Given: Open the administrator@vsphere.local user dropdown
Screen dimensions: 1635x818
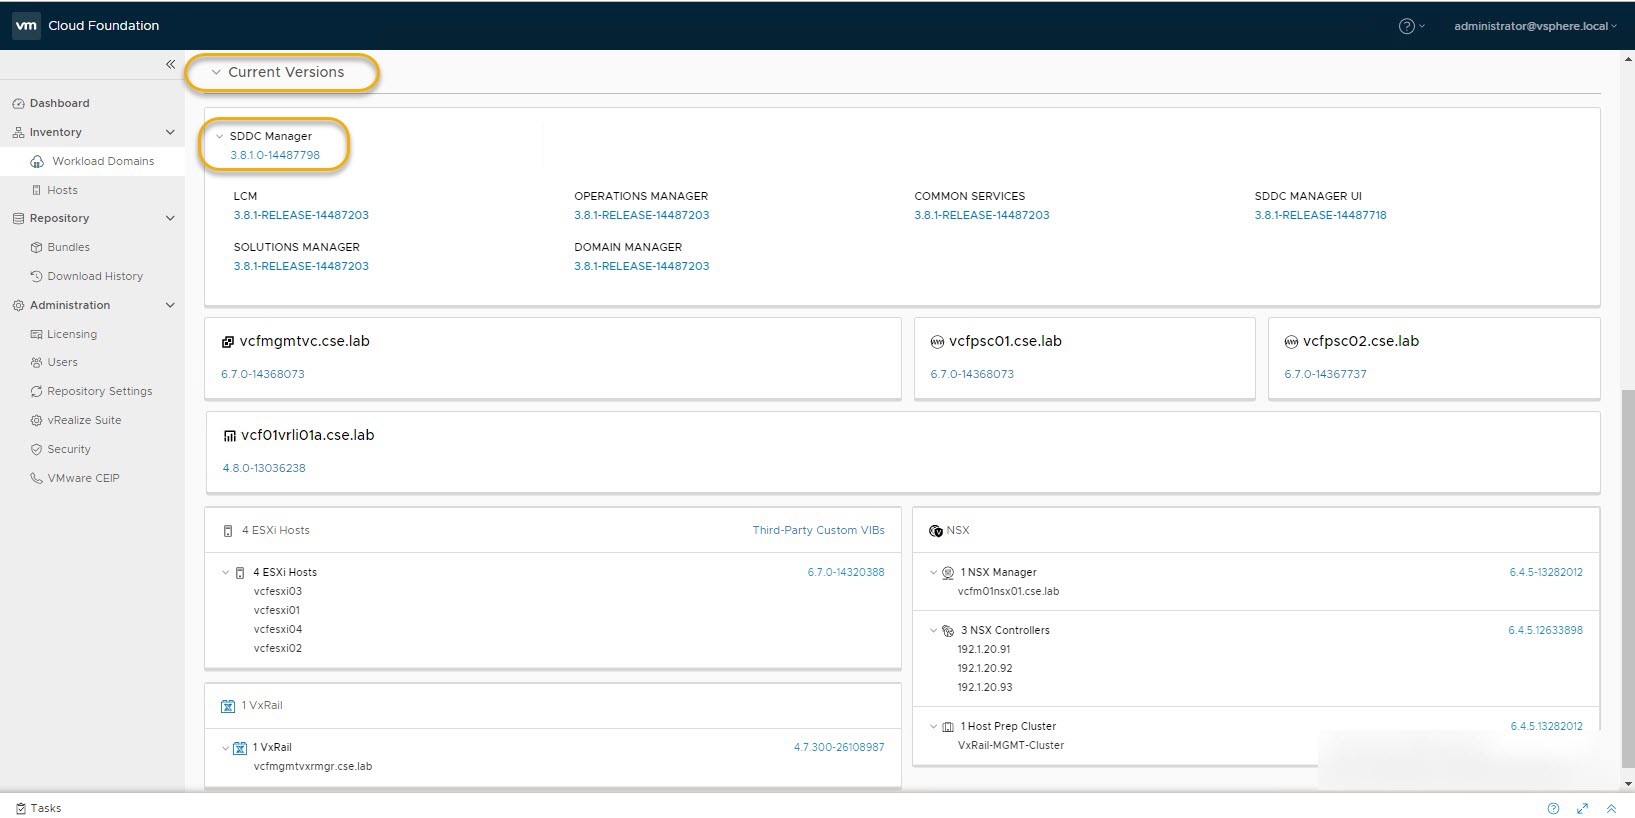Looking at the screenshot, I should [1534, 26].
